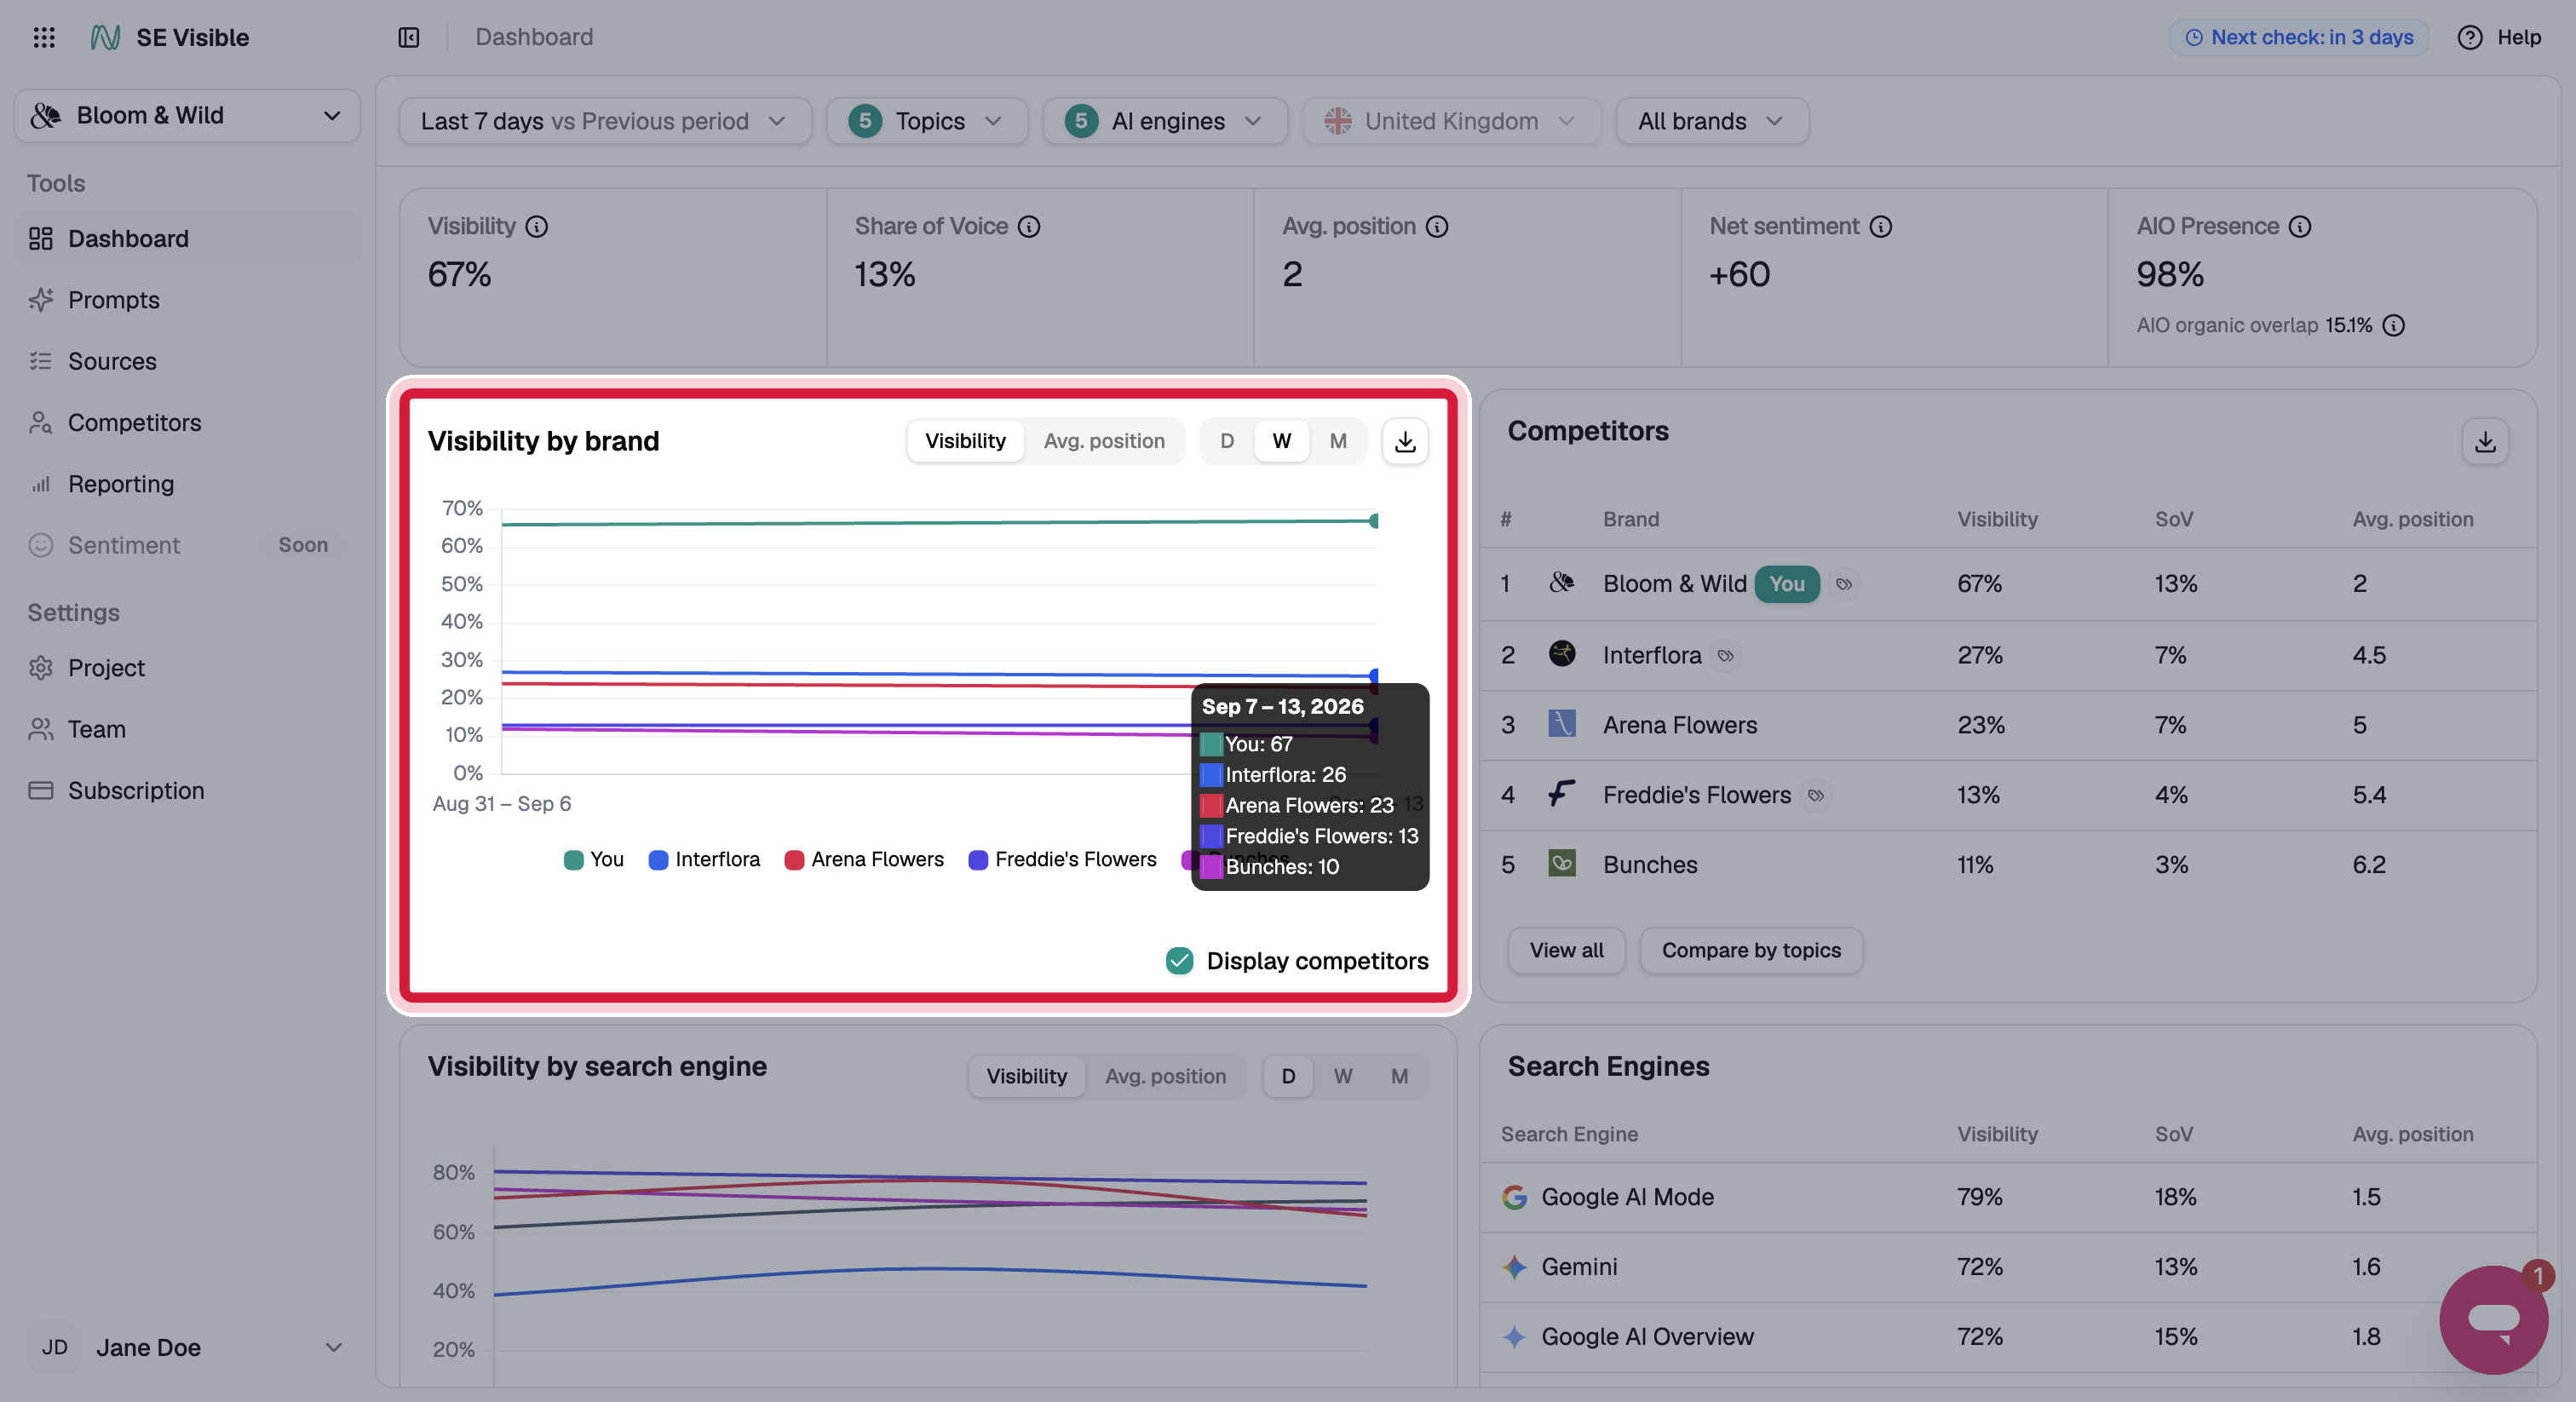
Task: Click View all competitors button
Action: (1566, 950)
